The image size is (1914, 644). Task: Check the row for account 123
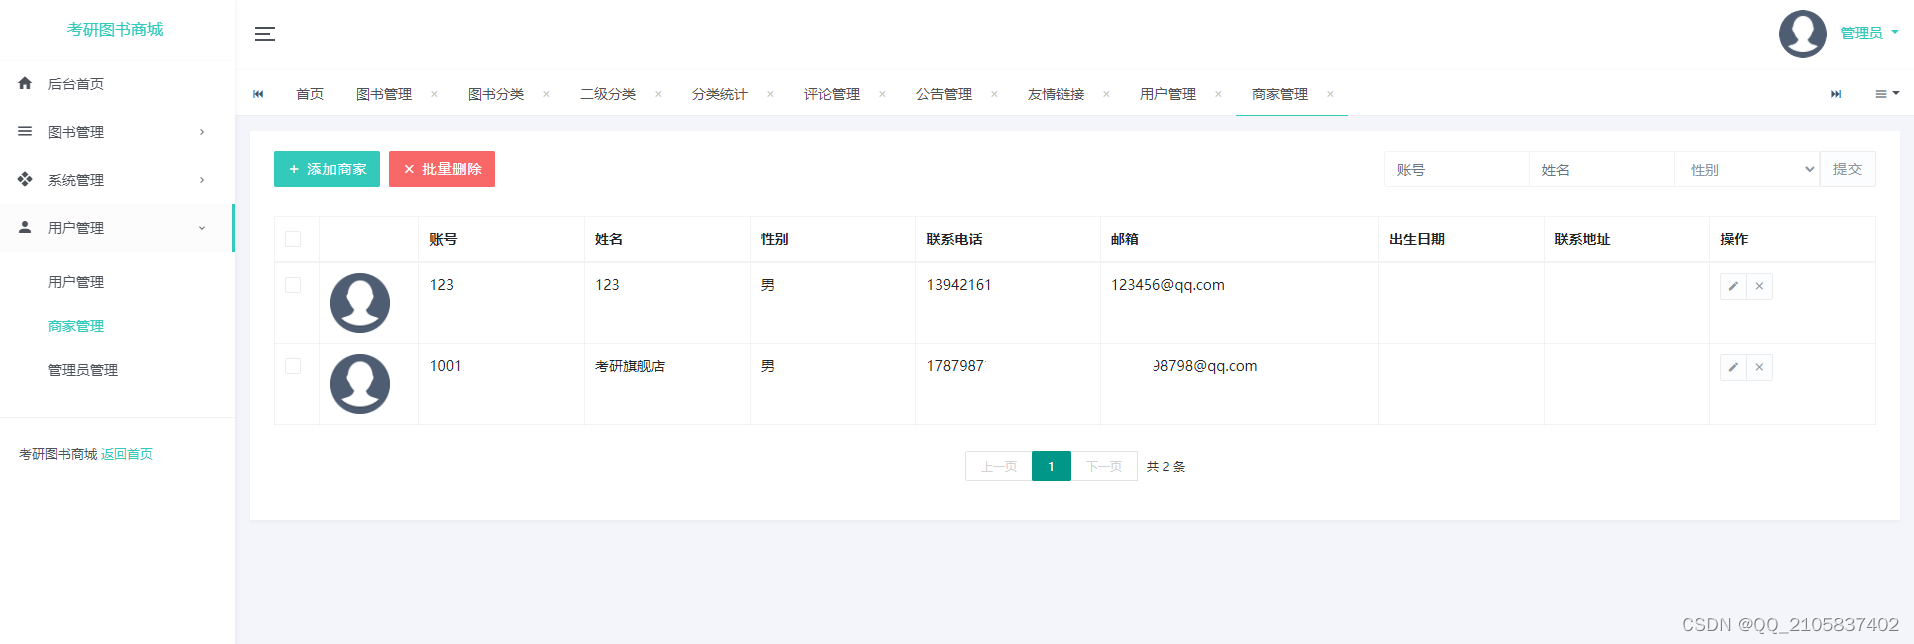click(293, 285)
